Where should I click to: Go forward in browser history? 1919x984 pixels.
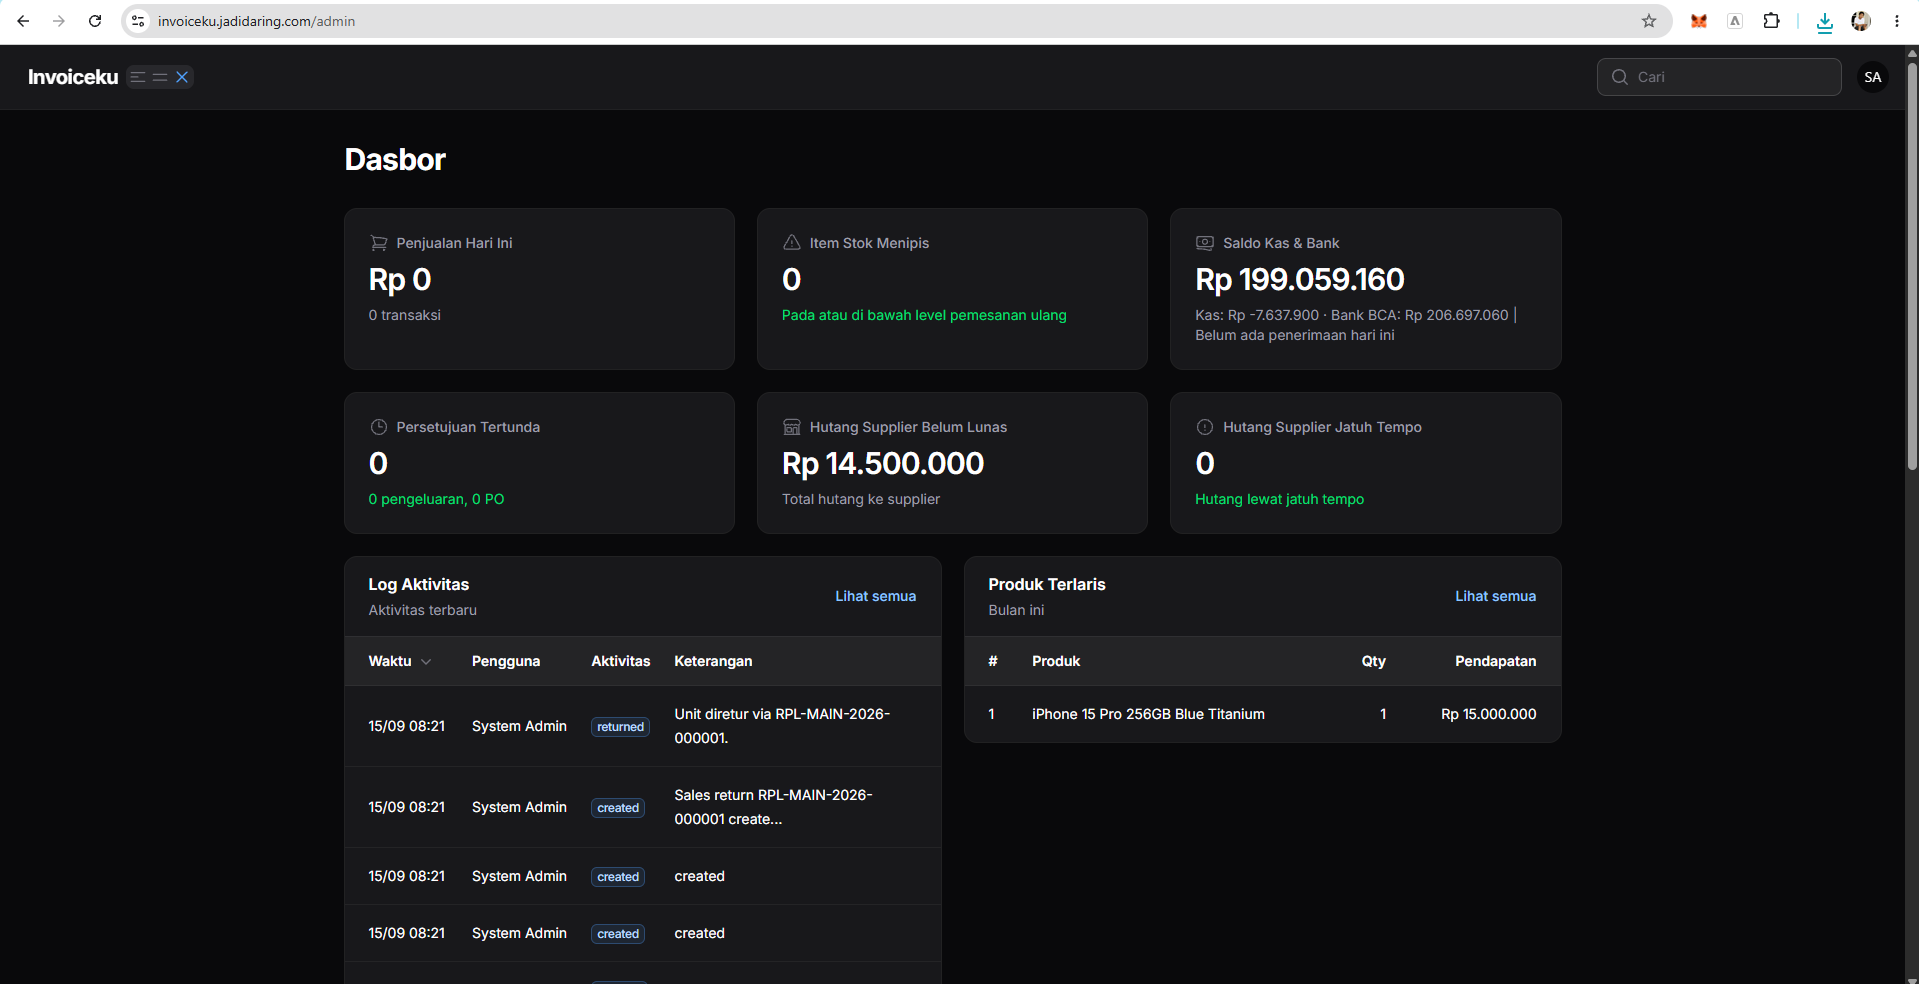[x=59, y=21]
